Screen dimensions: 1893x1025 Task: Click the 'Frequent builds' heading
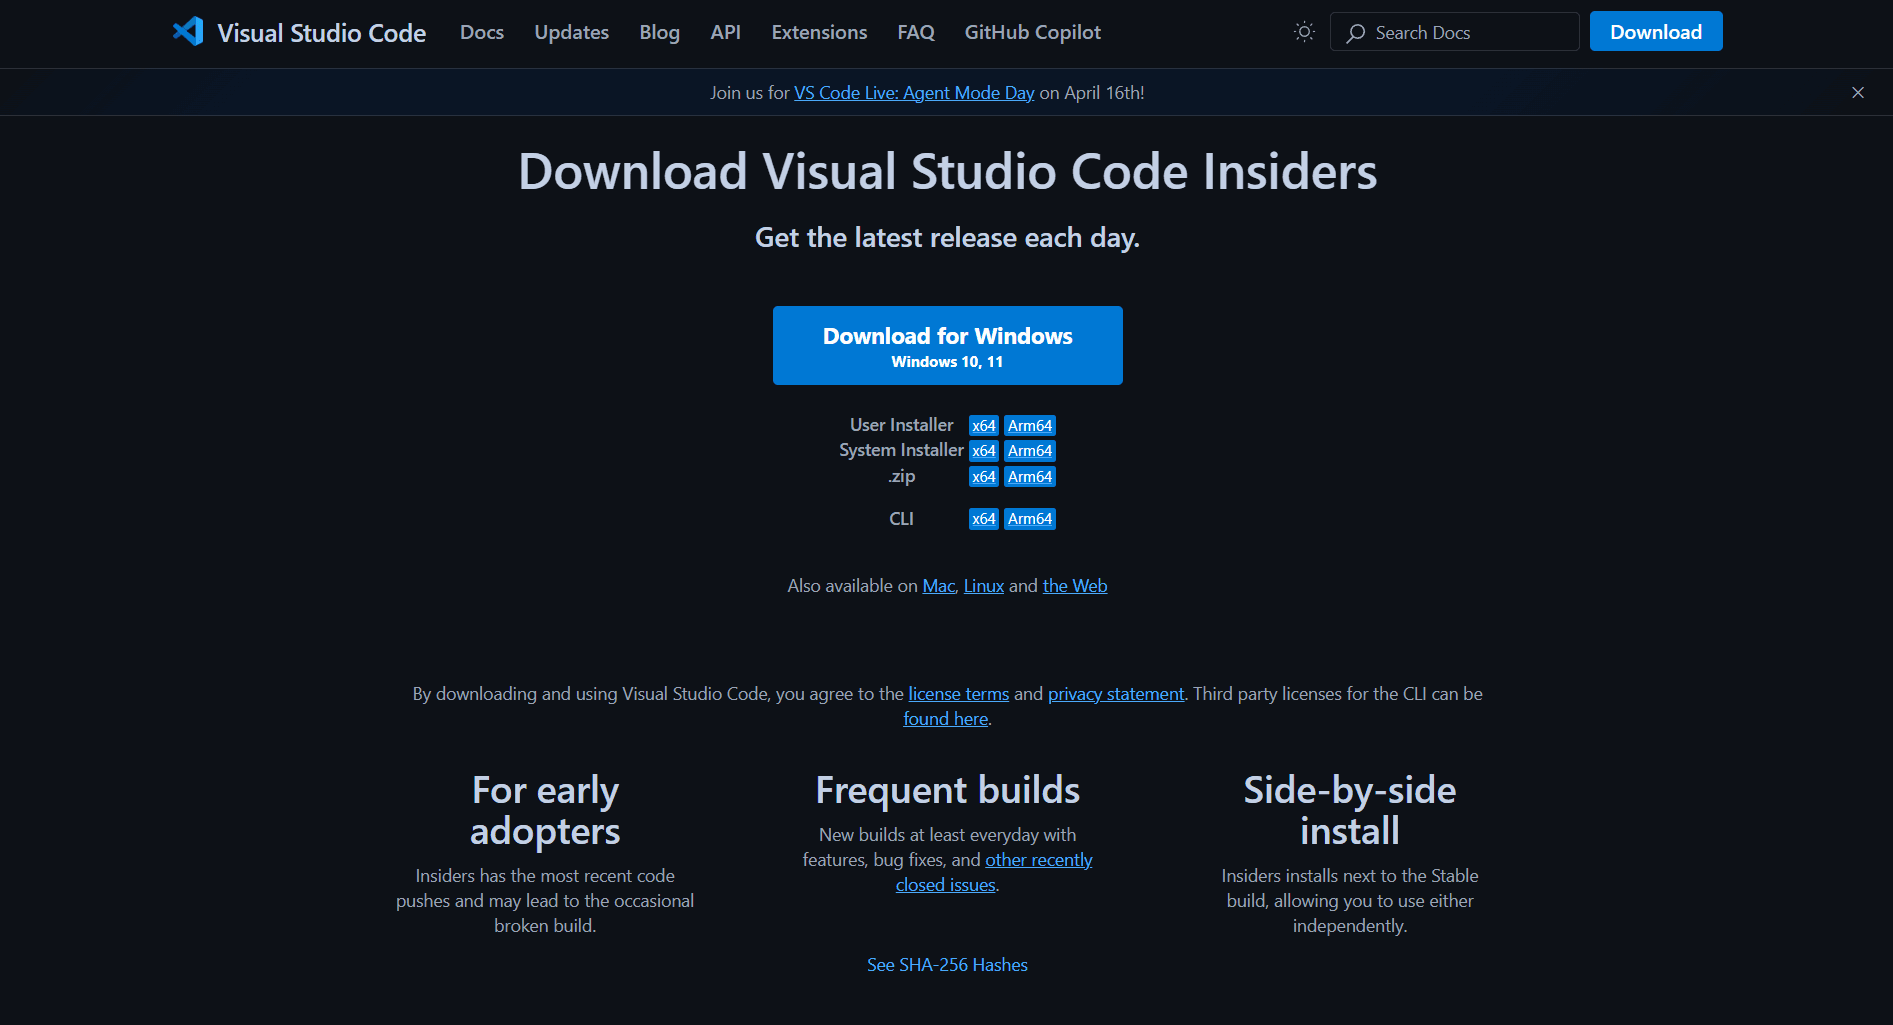[947, 790]
